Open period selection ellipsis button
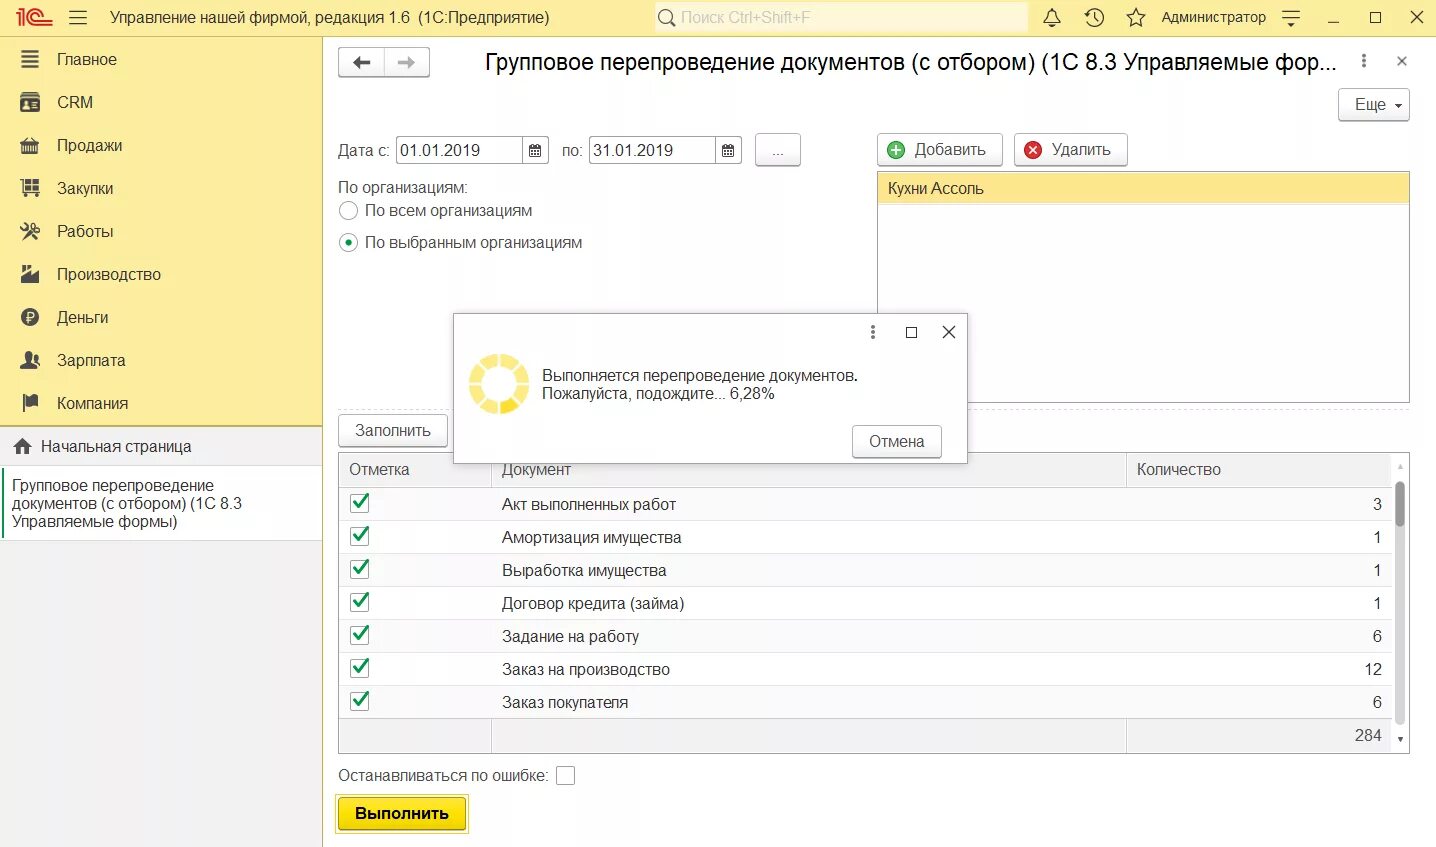Viewport: 1436px width, 847px height. pyautogui.click(x=778, y=150)
